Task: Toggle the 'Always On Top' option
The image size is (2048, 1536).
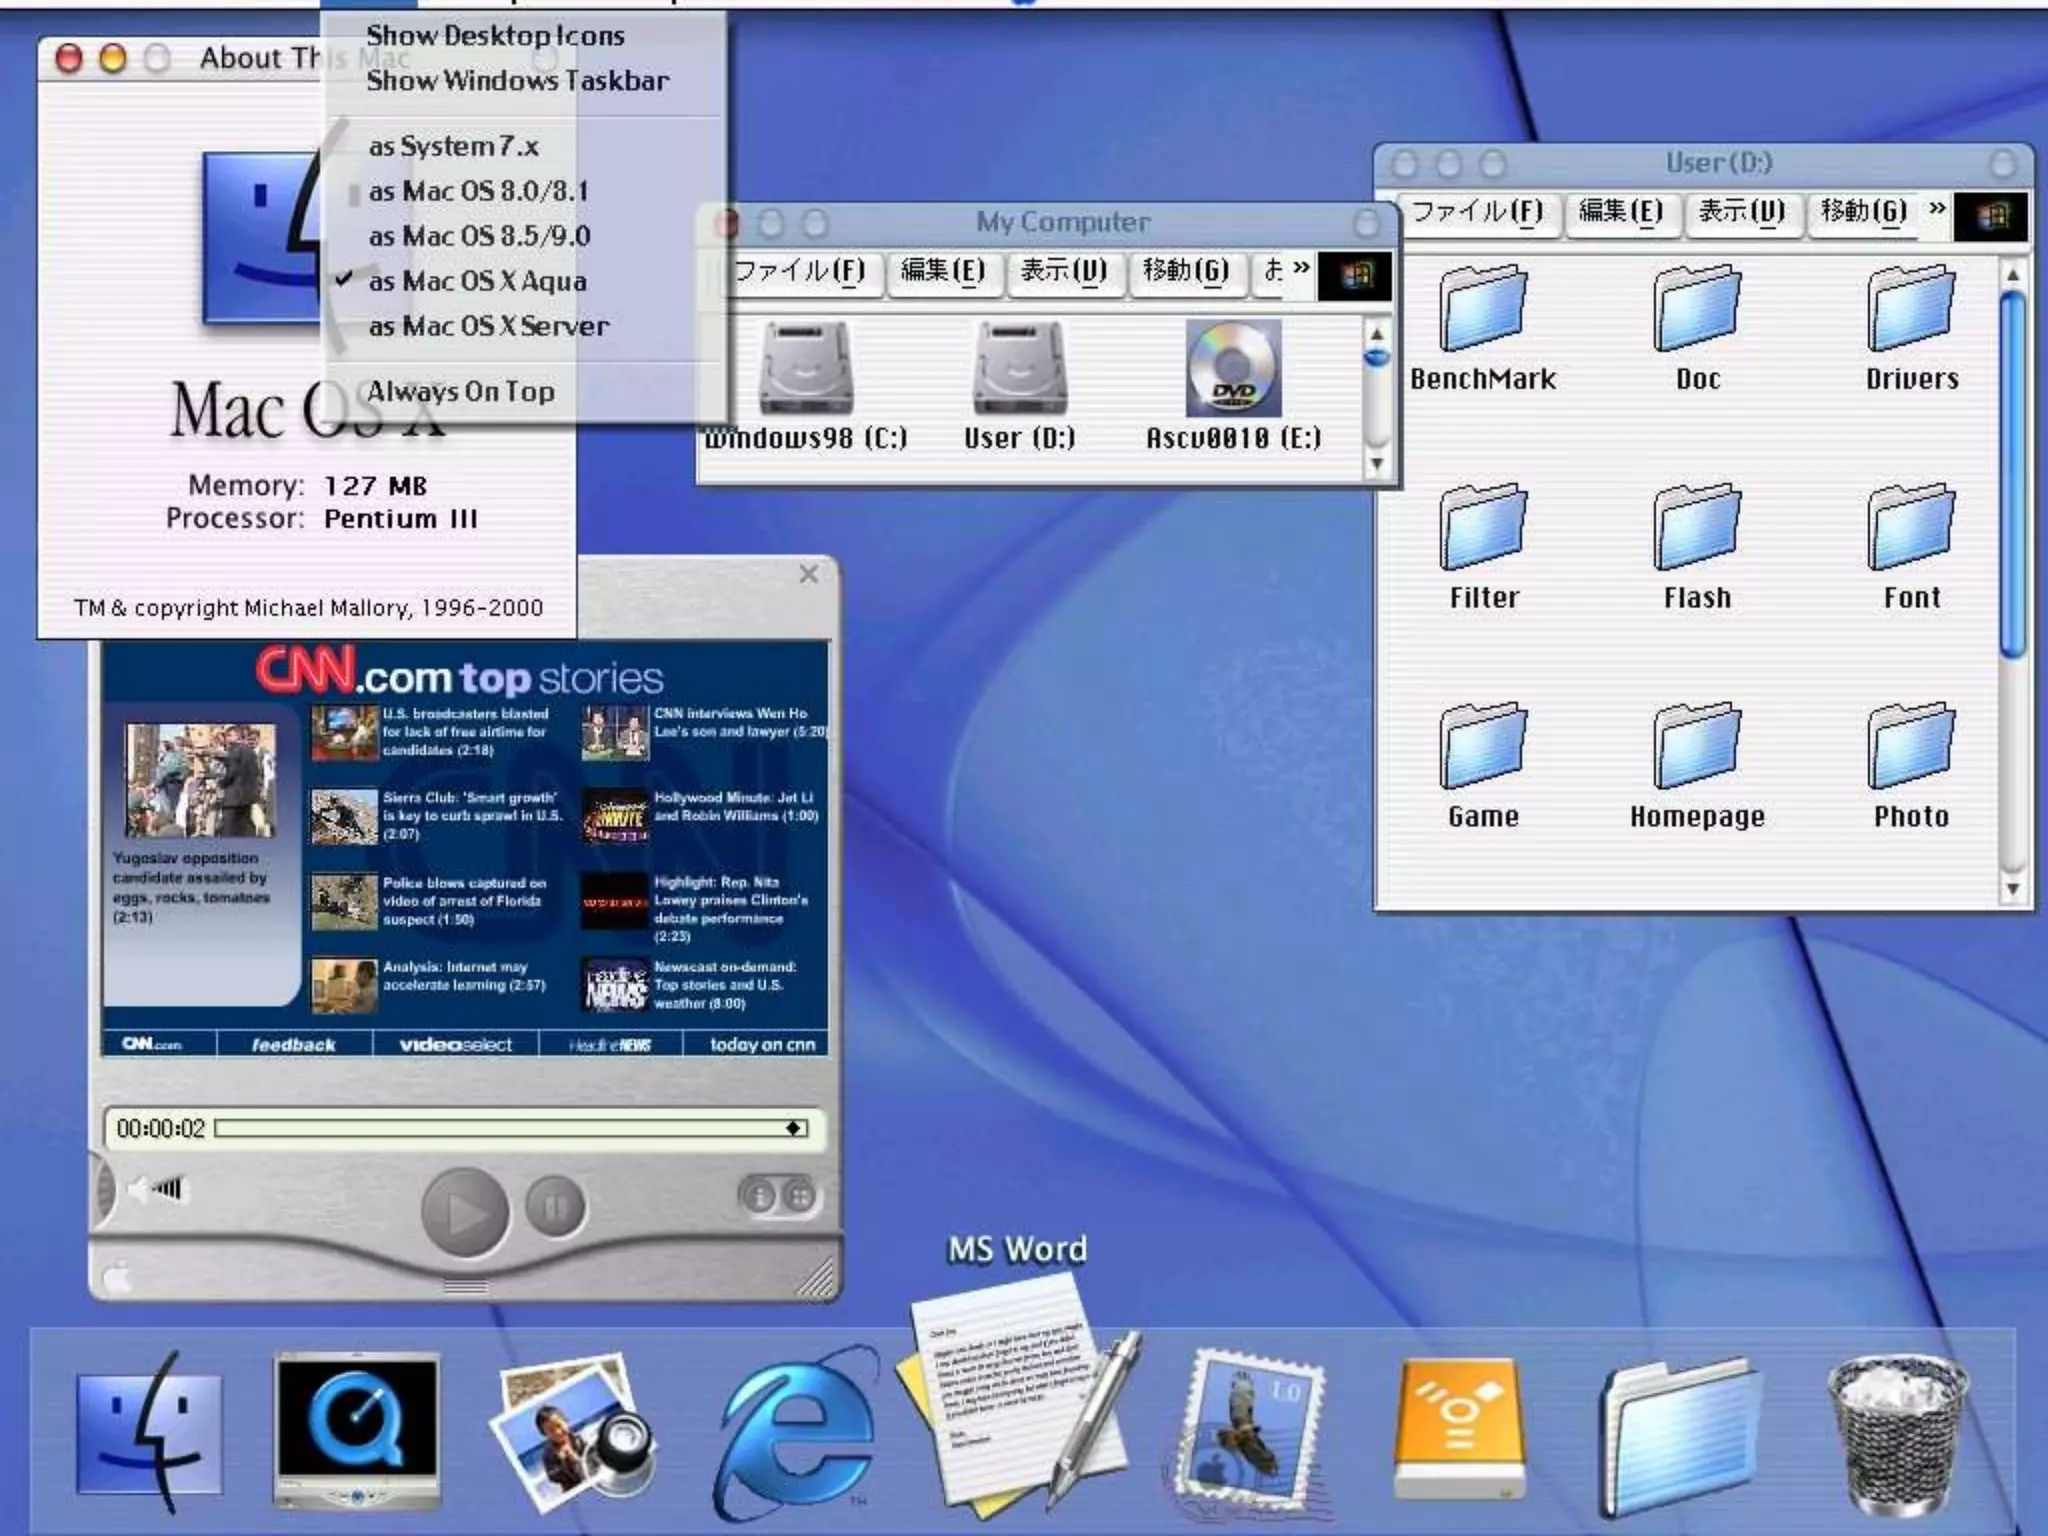Action: coord(460,392)
